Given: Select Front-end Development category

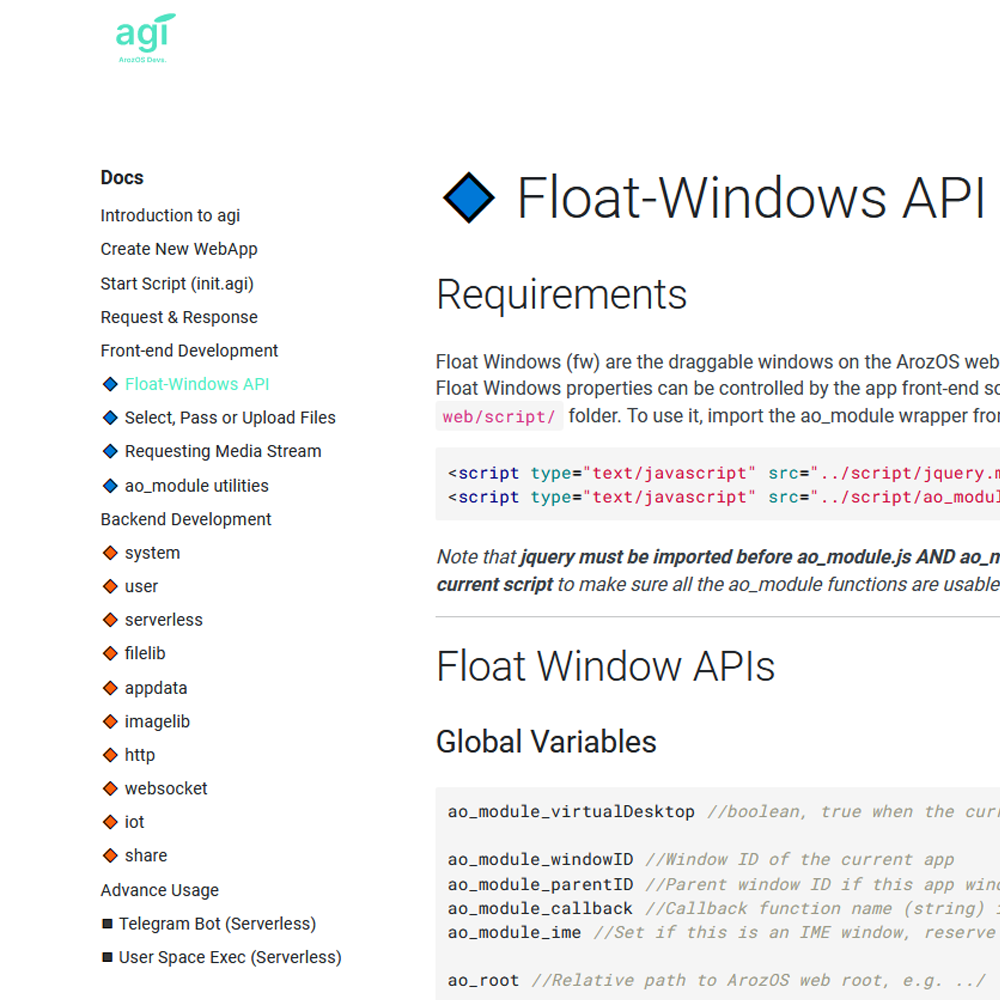Looking at the screenshot, I should pos(189,351).
